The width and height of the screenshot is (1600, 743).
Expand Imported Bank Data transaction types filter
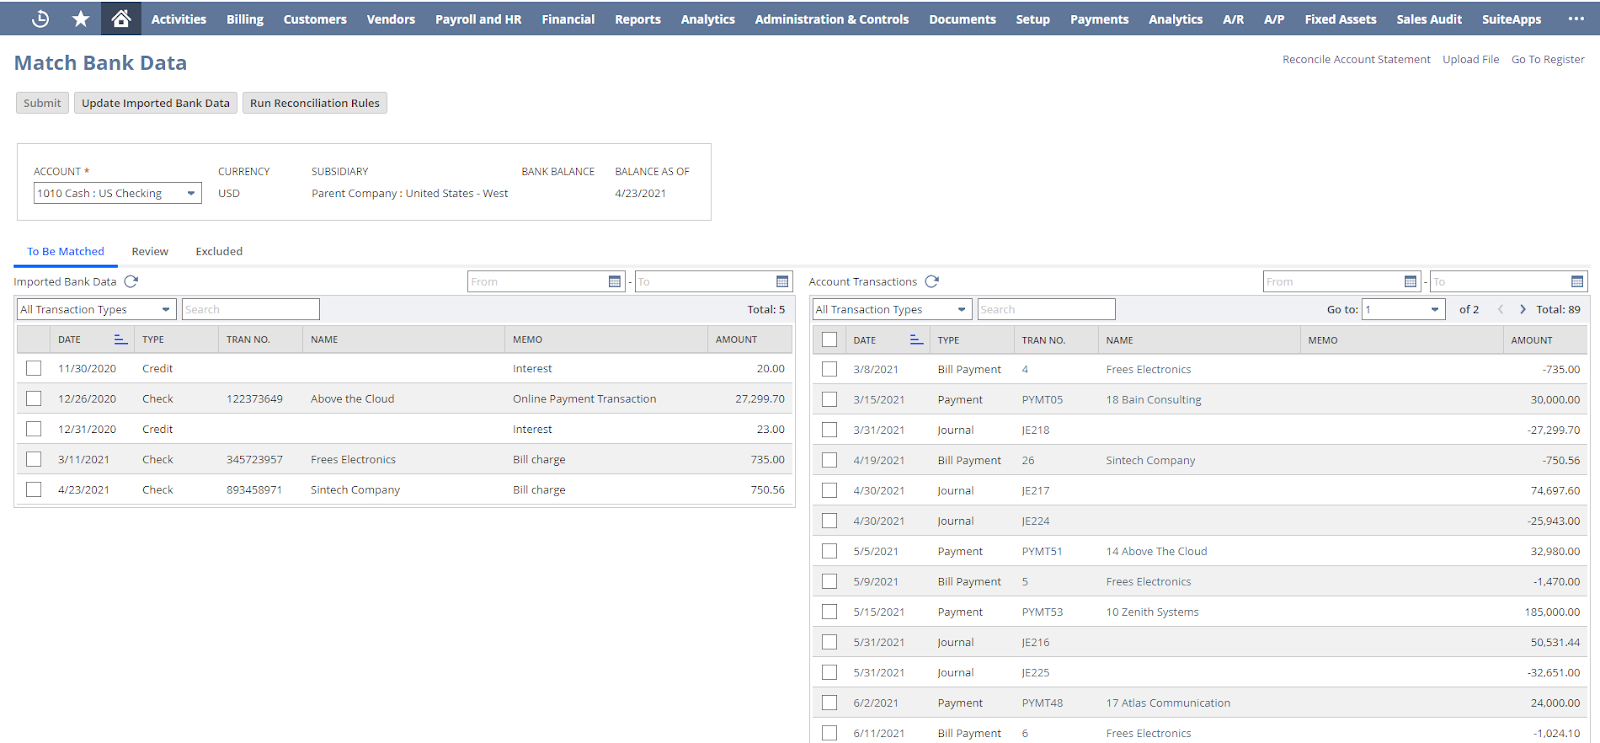(x=96, y=310)
